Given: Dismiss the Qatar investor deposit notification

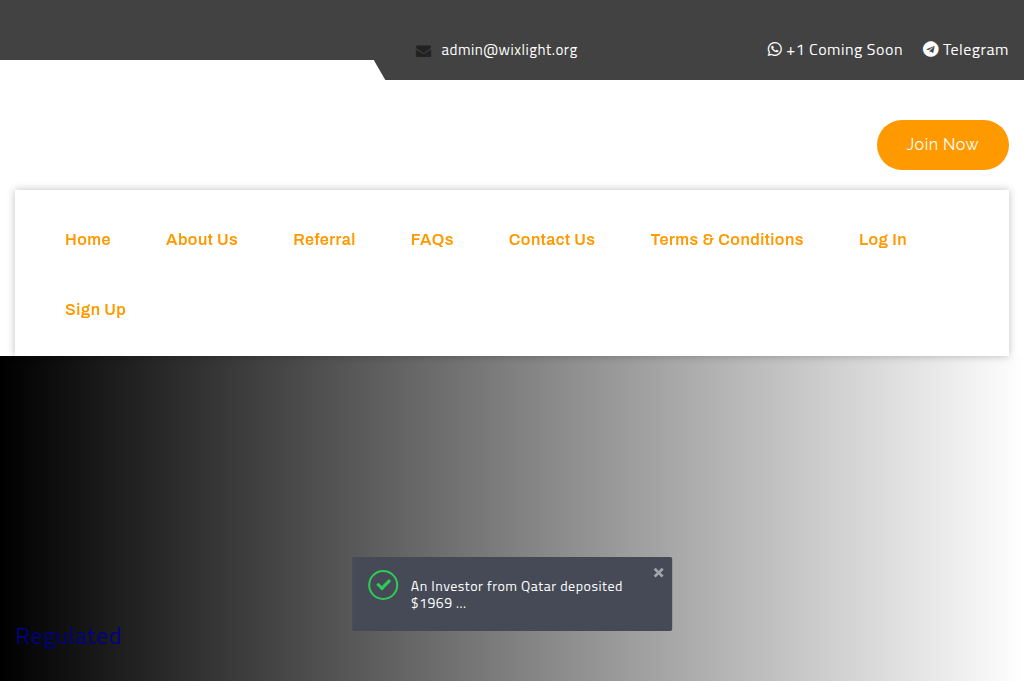Looking at the screenshot, I should 658,572.
